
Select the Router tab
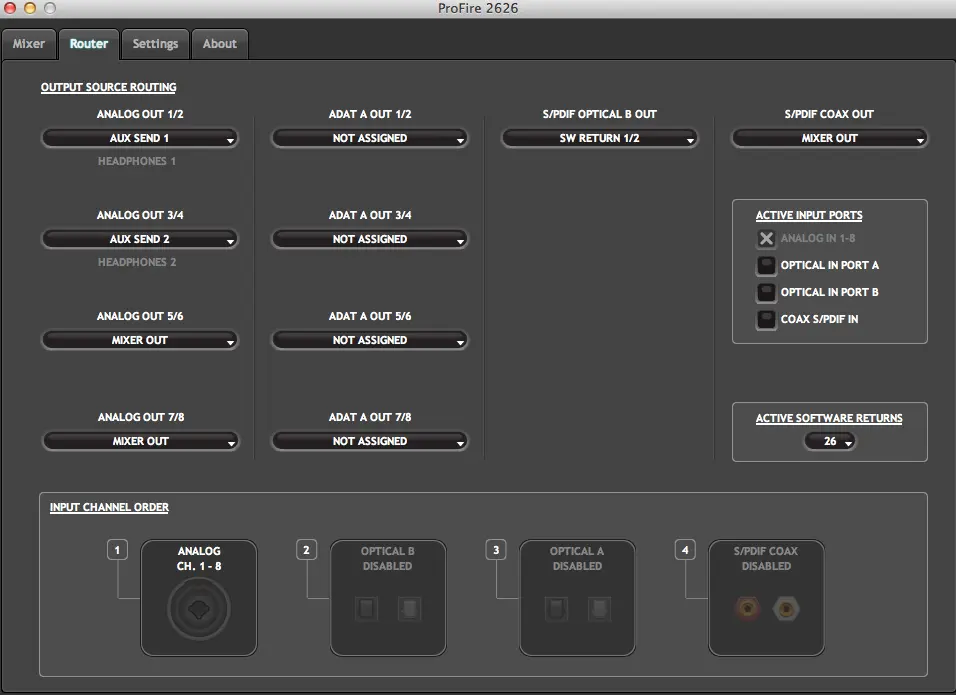coord(89,44)
